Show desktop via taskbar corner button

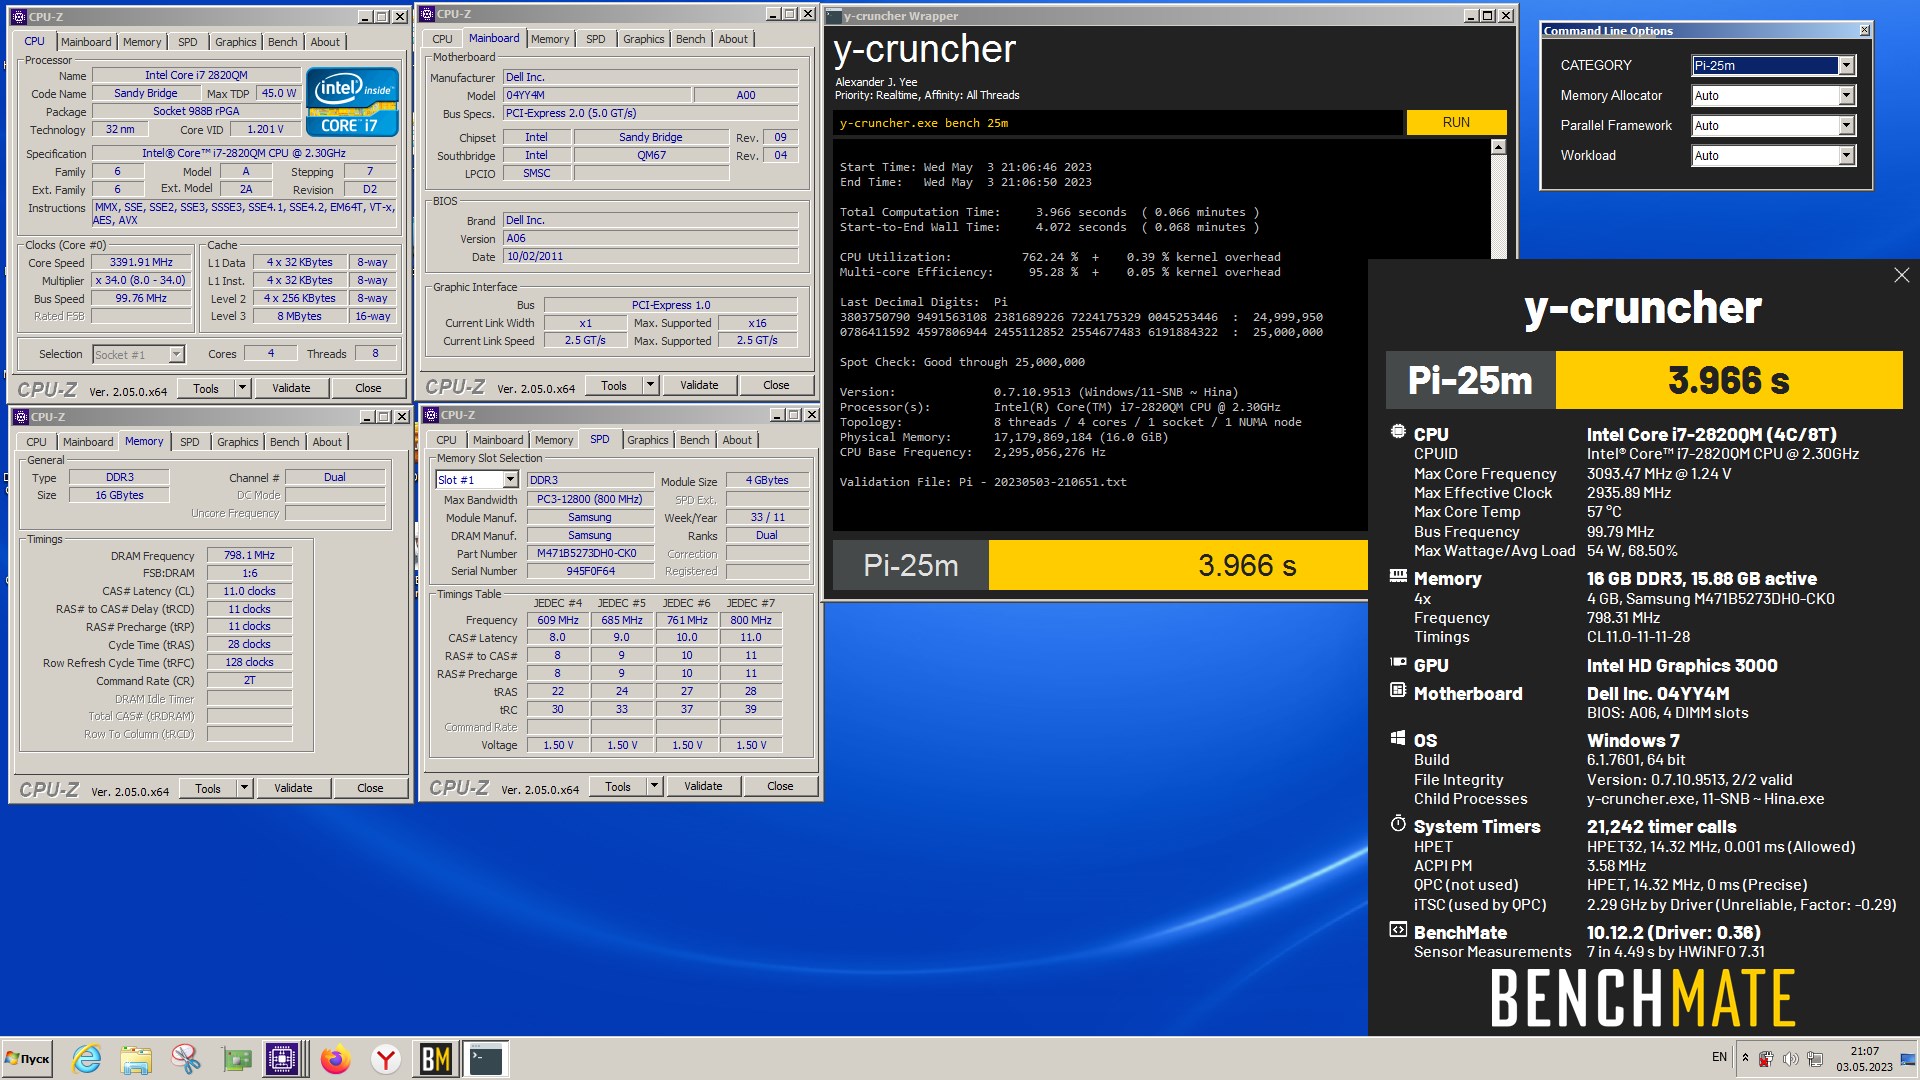[1909, 1059]
